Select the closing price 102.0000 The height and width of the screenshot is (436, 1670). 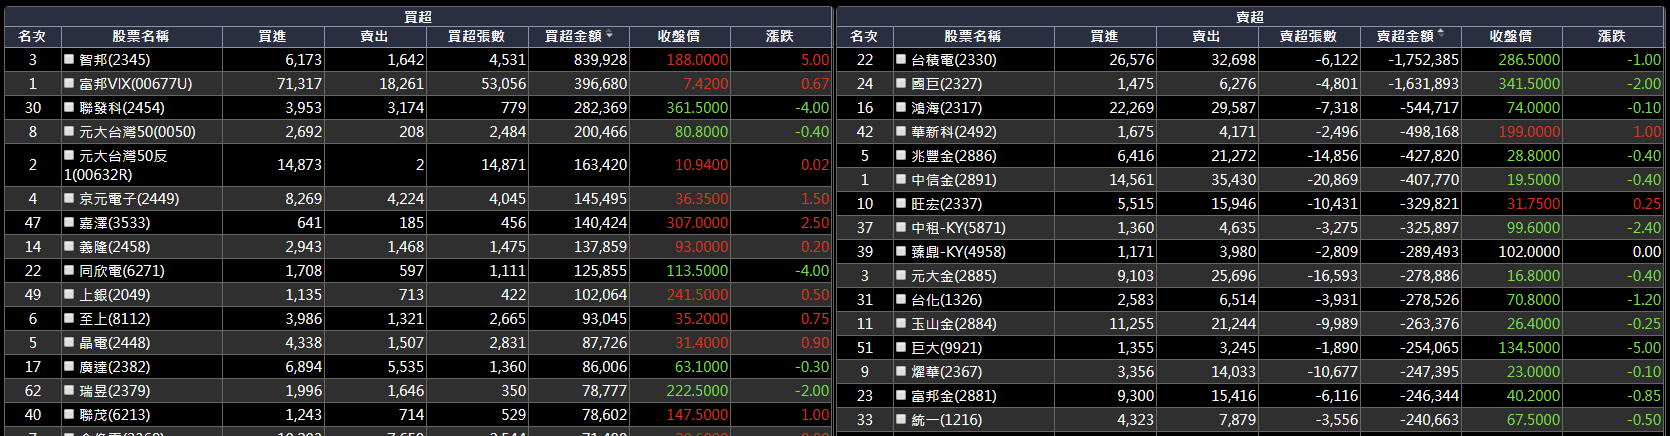pyautogui.click(x=1529, y=252)
